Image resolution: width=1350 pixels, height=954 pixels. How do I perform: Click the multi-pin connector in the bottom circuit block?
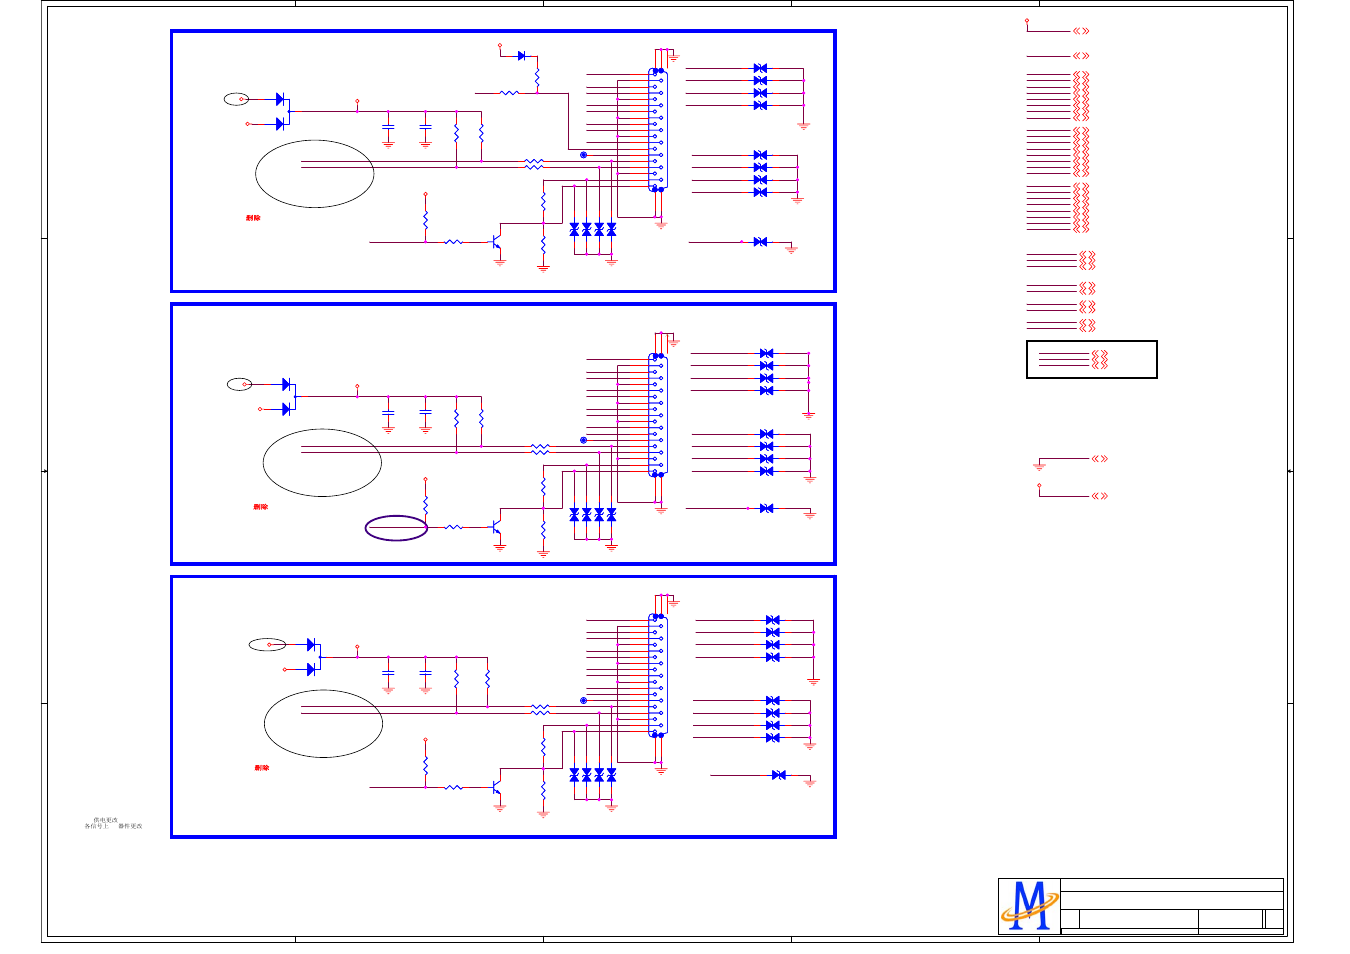[657, 676]
